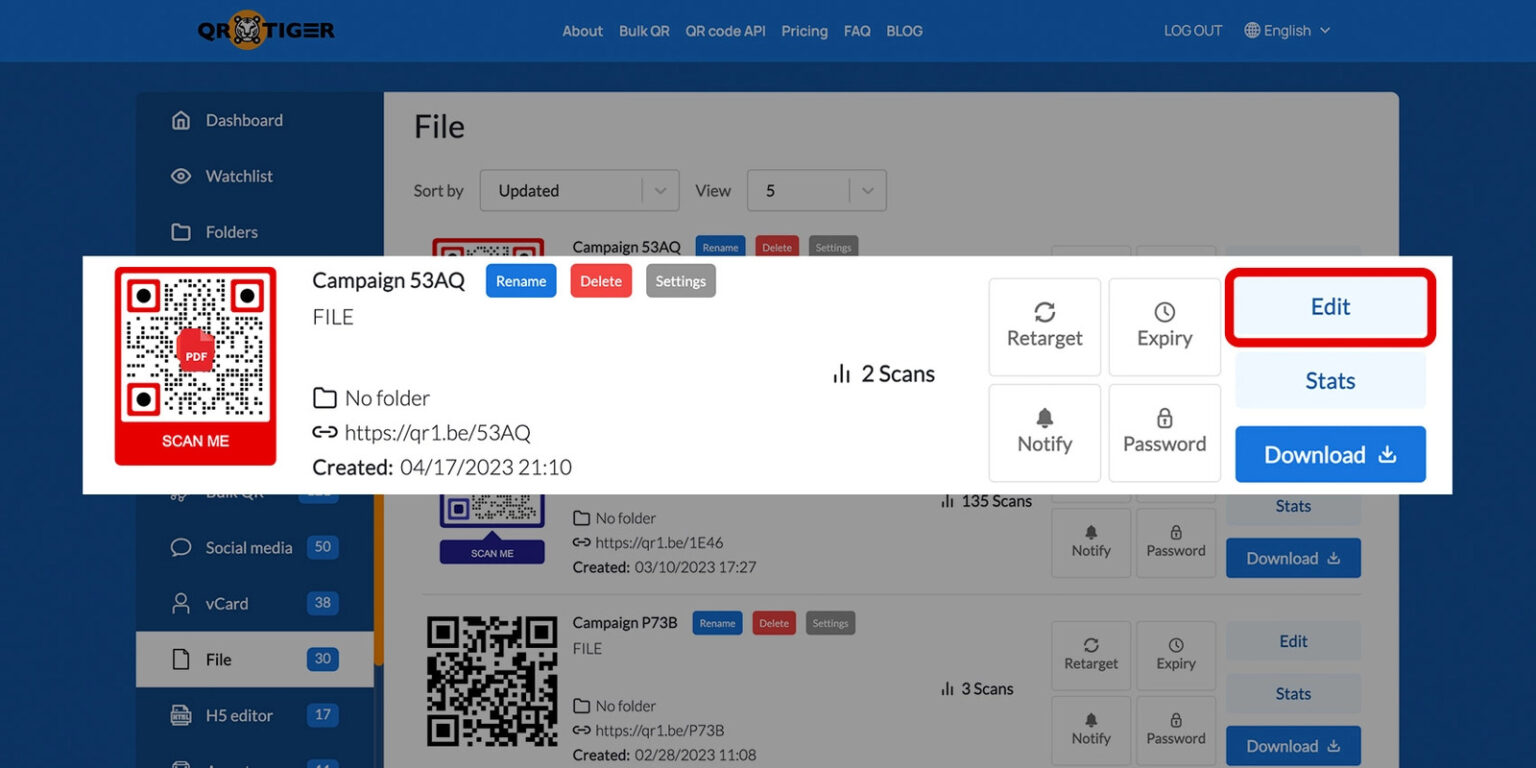
Task: Click Retarget in highlighted Campaign 53AQ card
Action: coord(1045,327)
